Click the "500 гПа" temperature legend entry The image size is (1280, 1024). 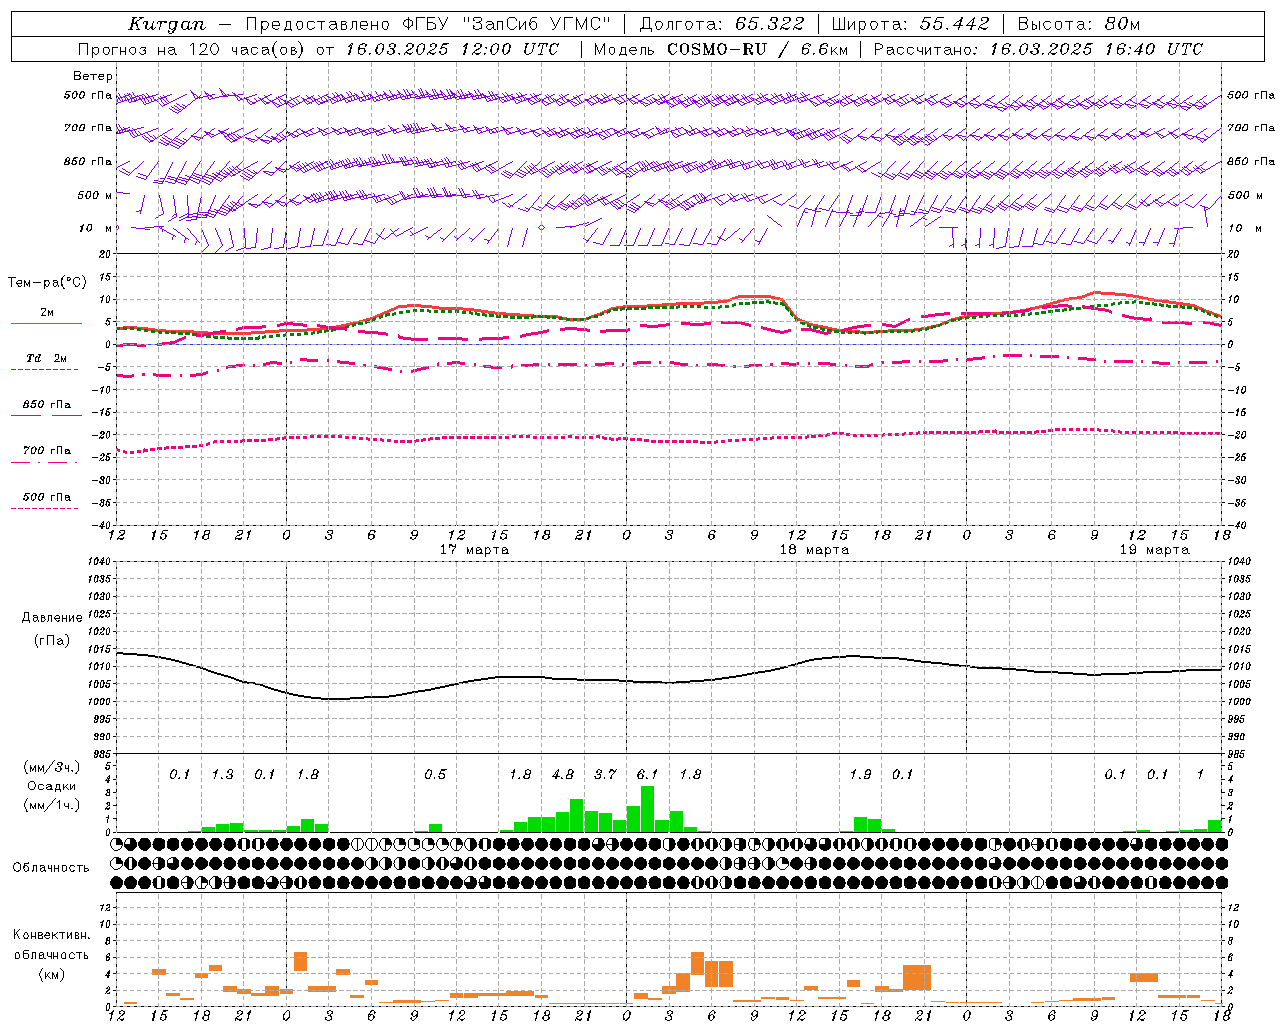47,497
